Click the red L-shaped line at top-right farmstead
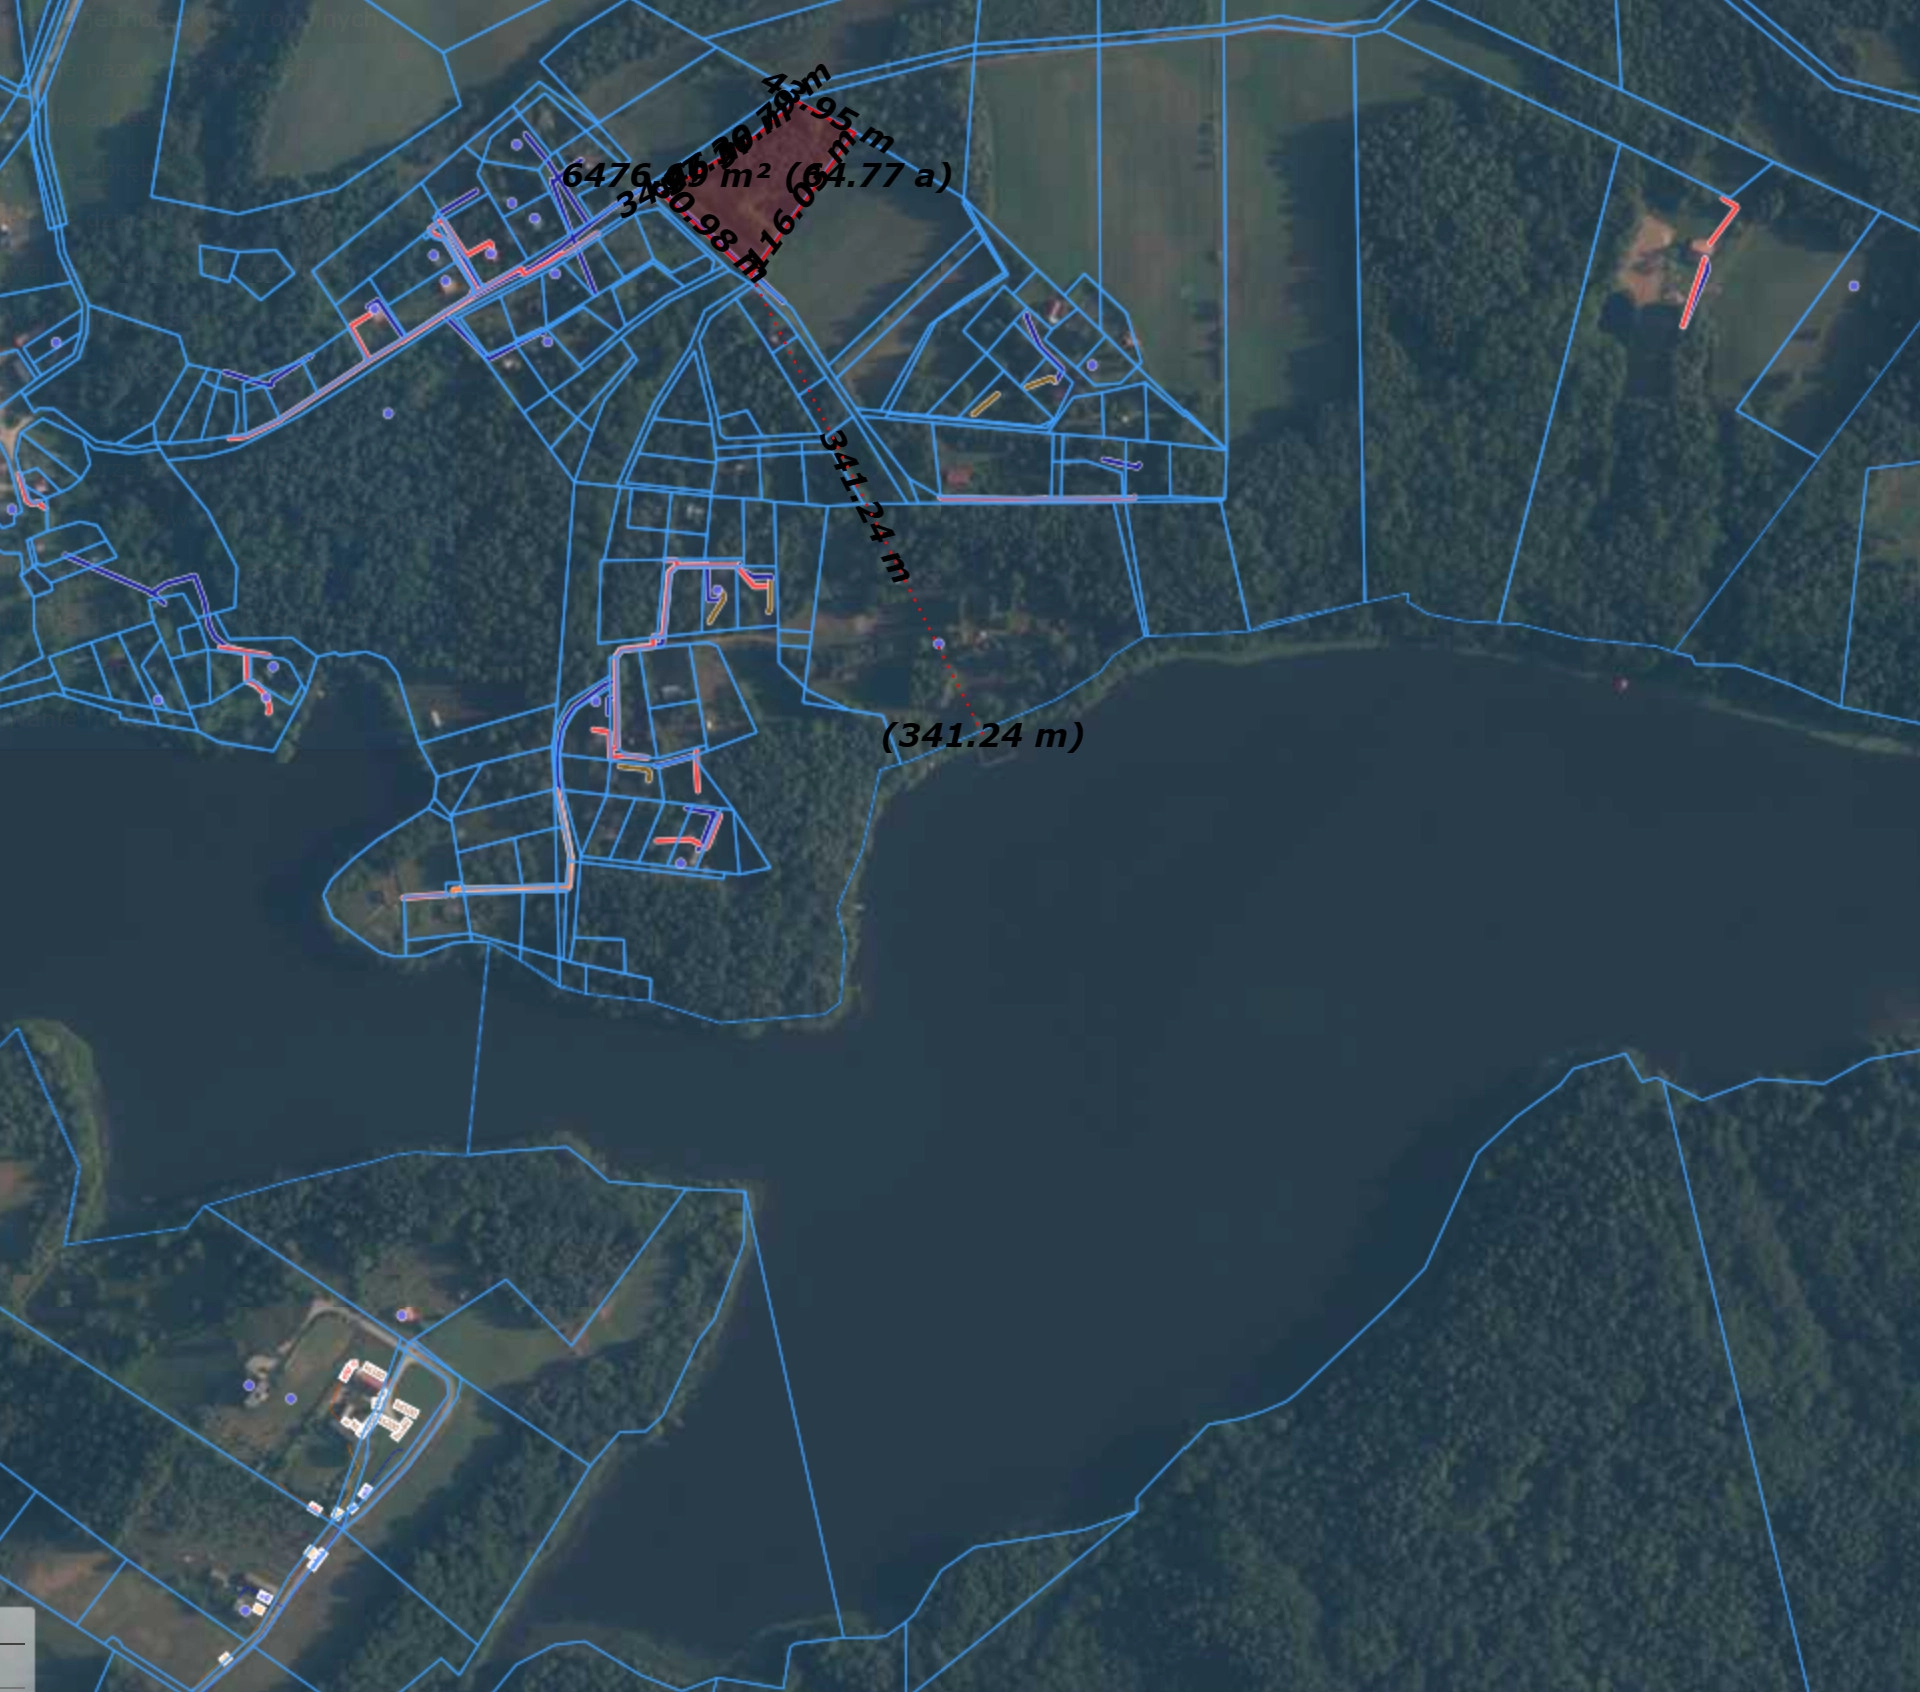1920x1692 pixels. [1722, 224]
